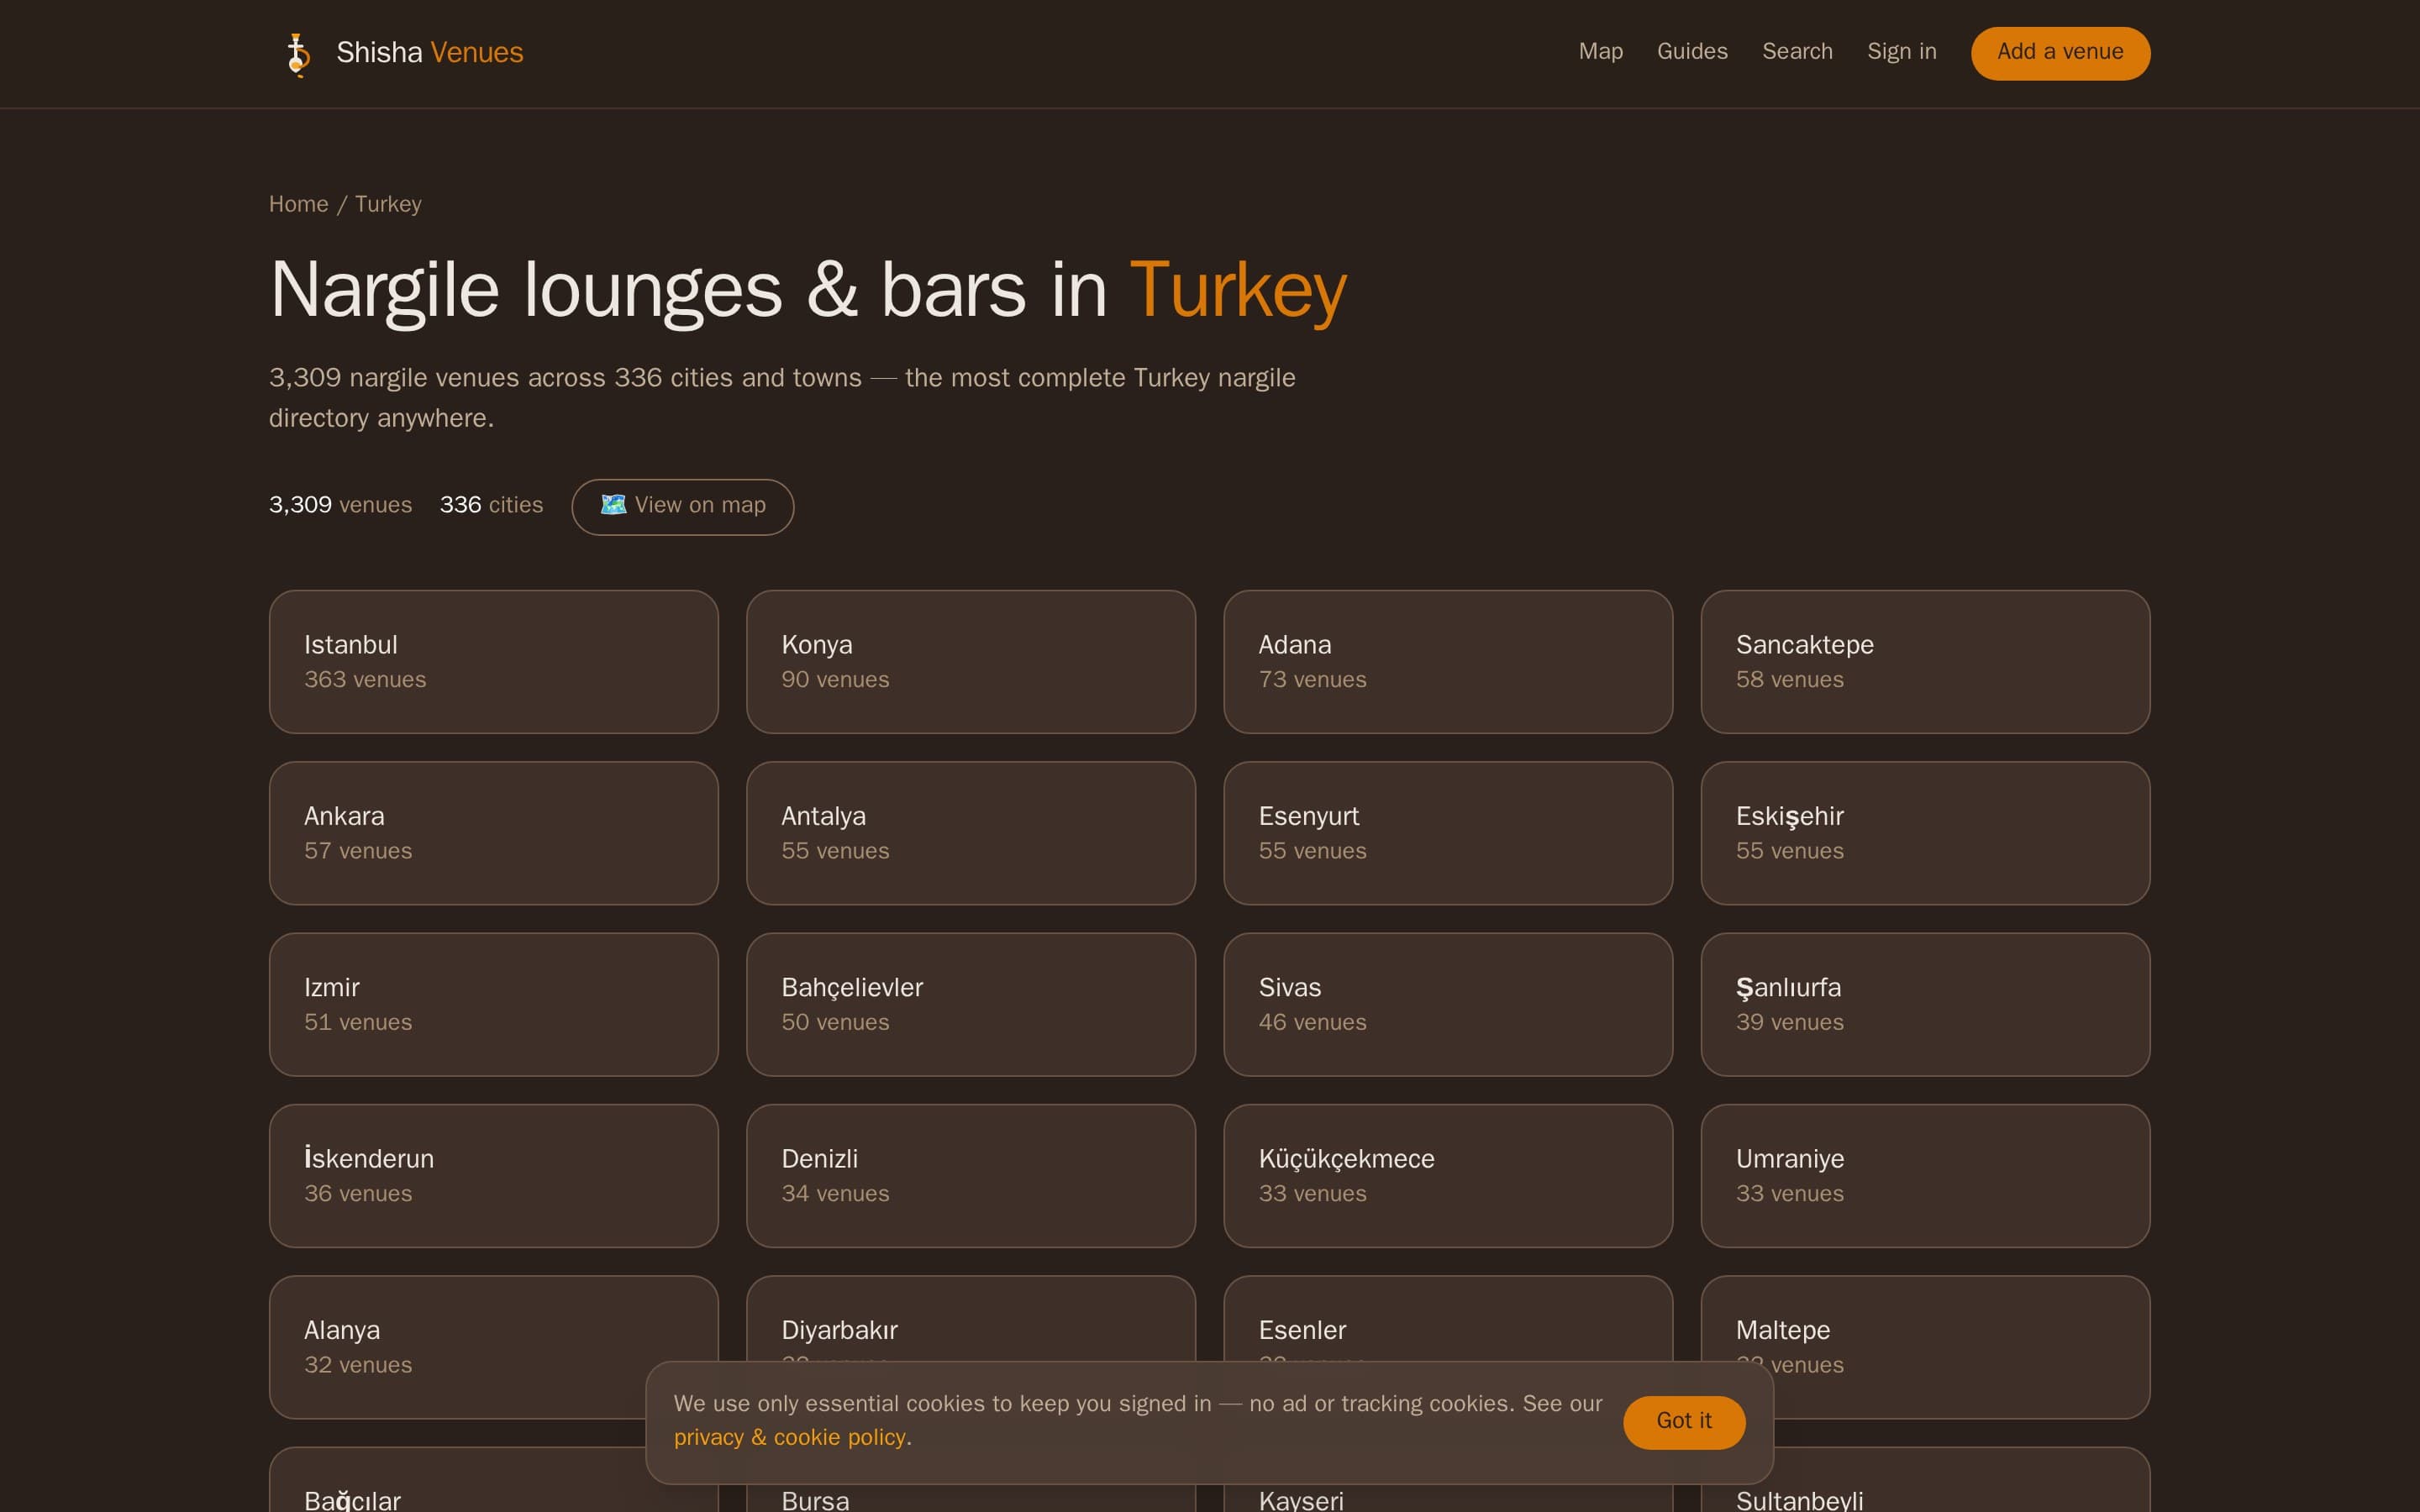2420x1512 pixels.
Task: Open the Sign in nav item
Action: click(x=1901, y=52)
